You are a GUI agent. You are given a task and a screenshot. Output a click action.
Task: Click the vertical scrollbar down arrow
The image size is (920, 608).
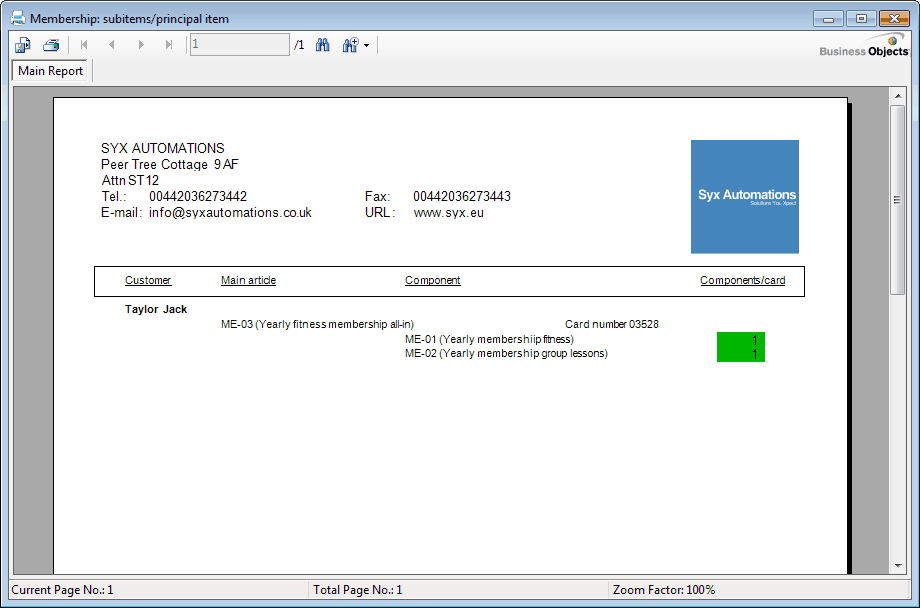pos(897,566)
